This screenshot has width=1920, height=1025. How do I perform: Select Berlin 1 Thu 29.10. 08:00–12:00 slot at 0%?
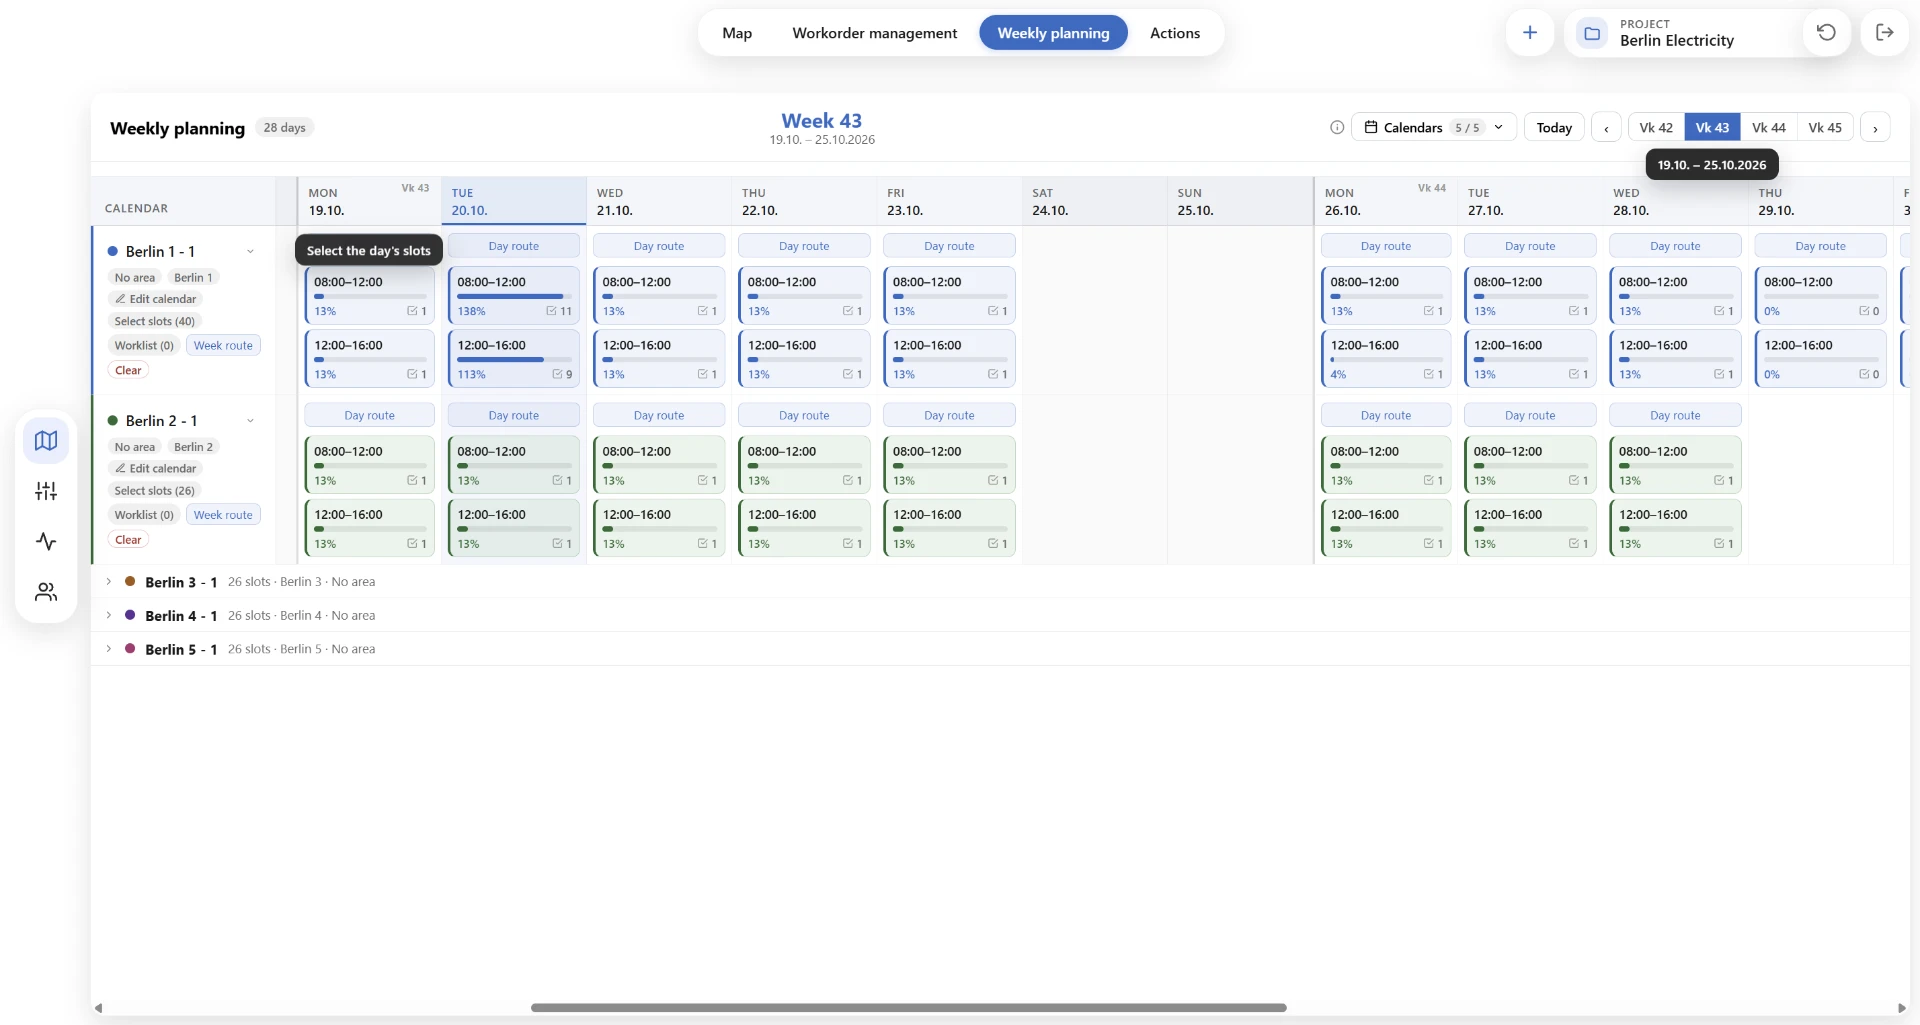click(x=1821, y=295)
